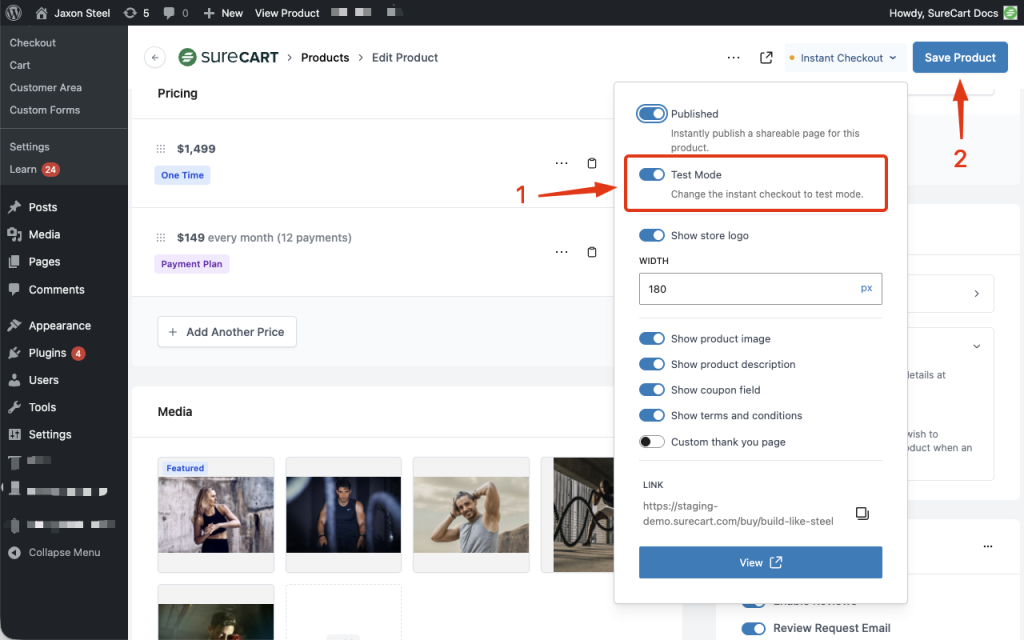
Task: Click the Media icon in sidebar
Action: (14, 234)
